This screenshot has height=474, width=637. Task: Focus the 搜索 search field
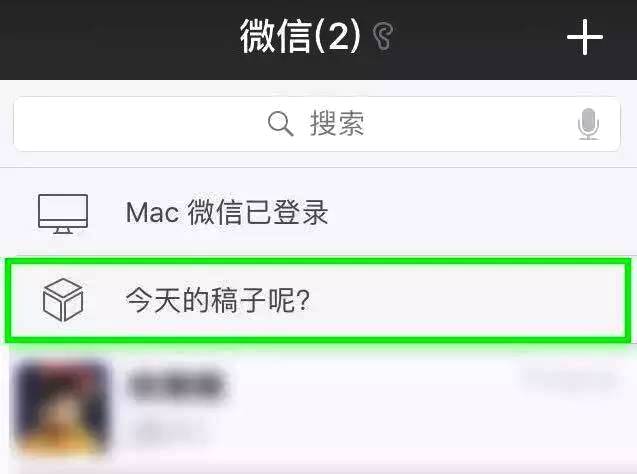[317, 124]
